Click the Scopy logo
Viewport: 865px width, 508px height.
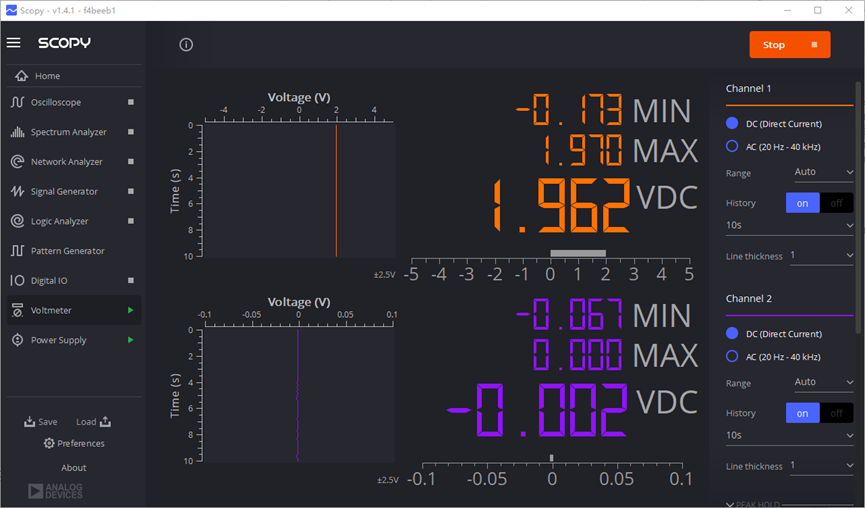pos(64,42)
